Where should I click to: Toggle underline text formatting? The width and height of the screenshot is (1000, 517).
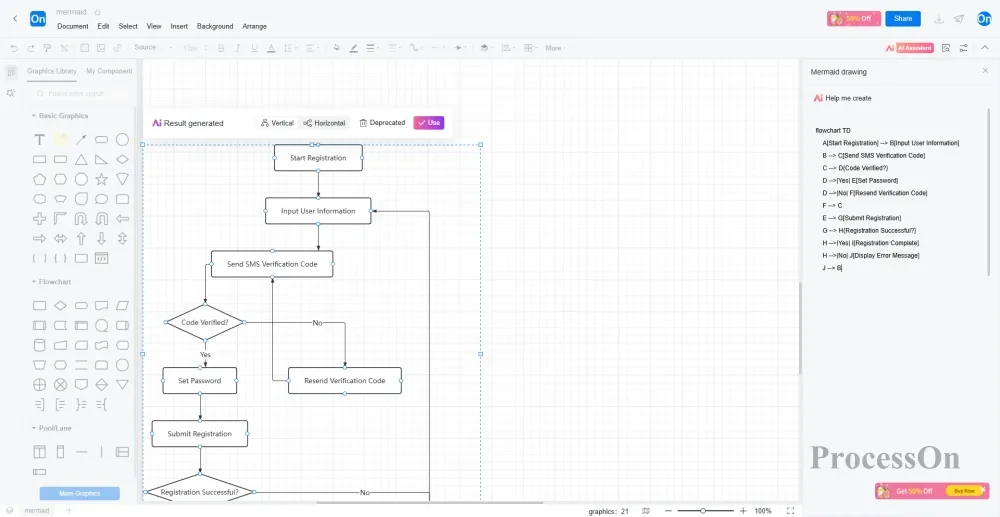(x=254, y=48)
